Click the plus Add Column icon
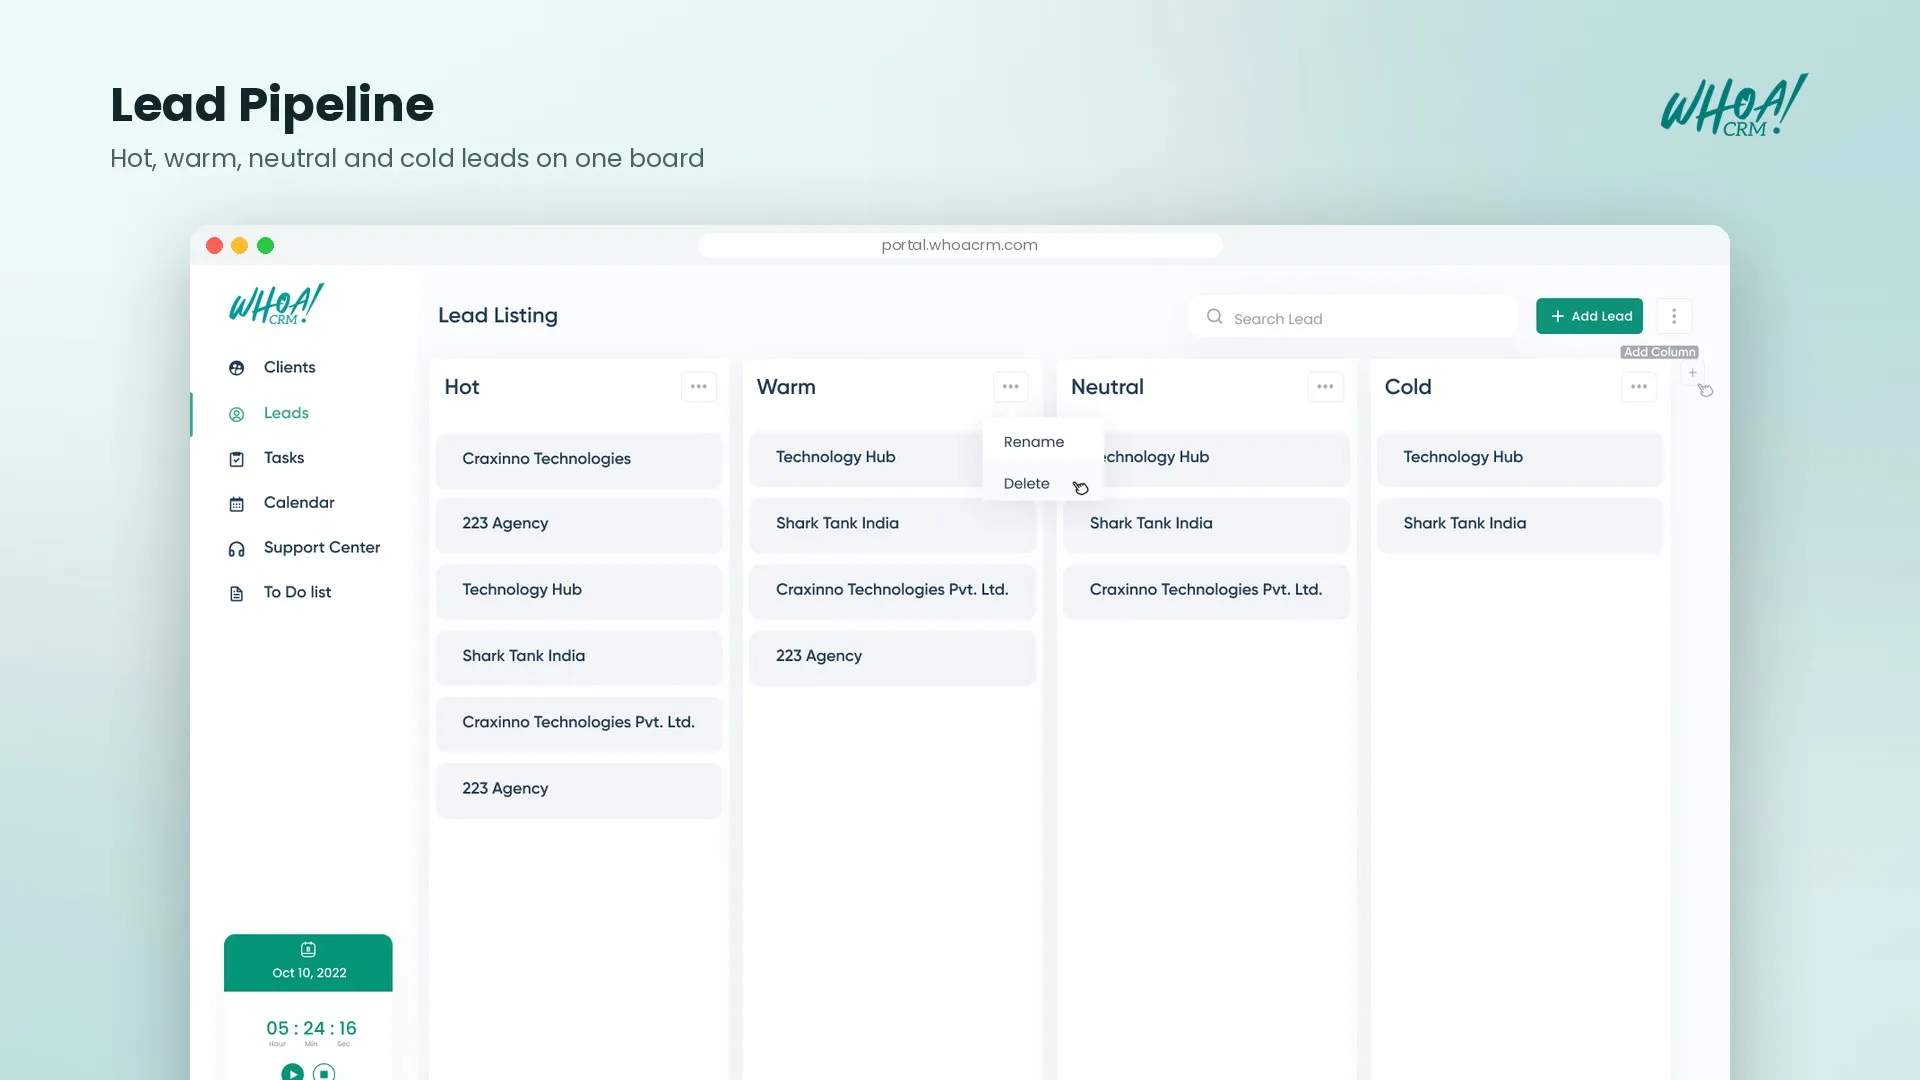This screenshot has width=1920, height=1080. coord(1692,373)
